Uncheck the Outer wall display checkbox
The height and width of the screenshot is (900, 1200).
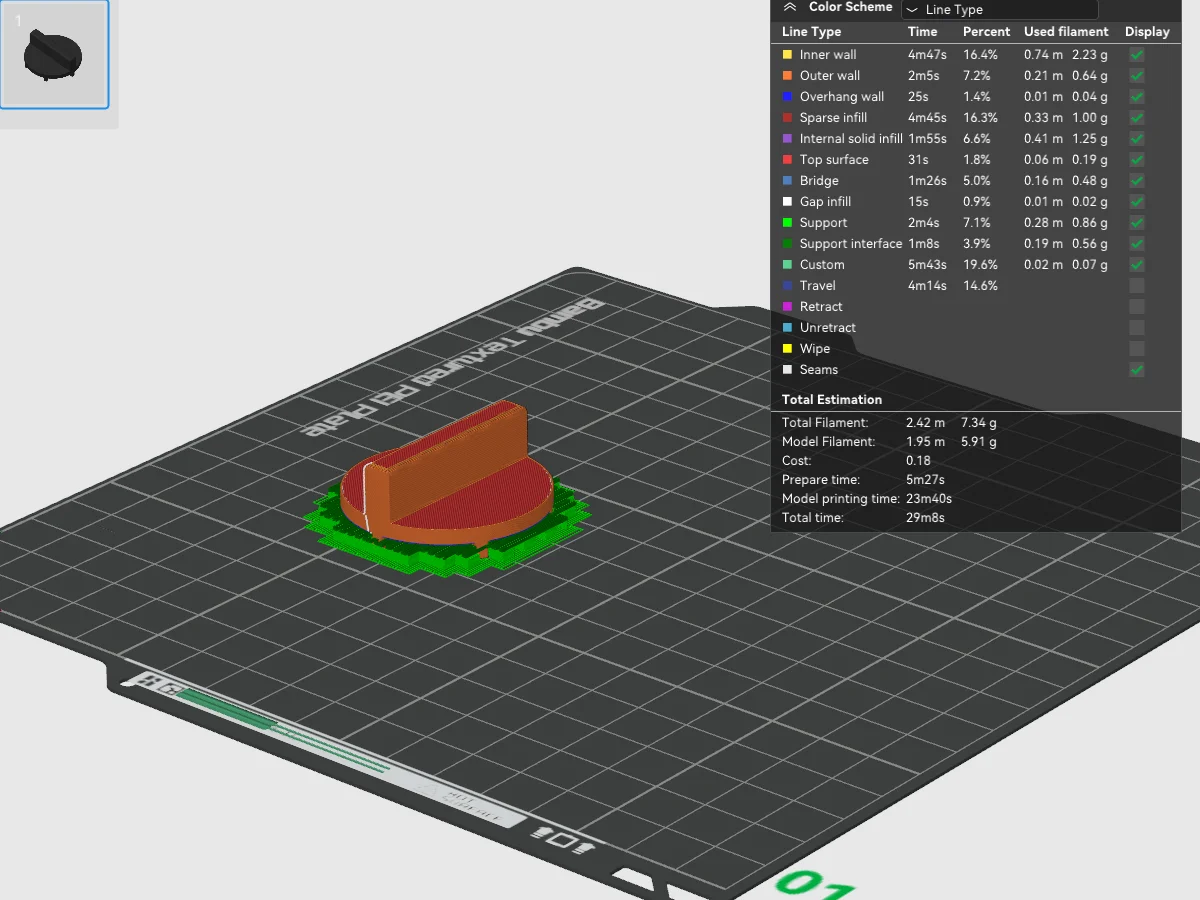(1137, 76)
